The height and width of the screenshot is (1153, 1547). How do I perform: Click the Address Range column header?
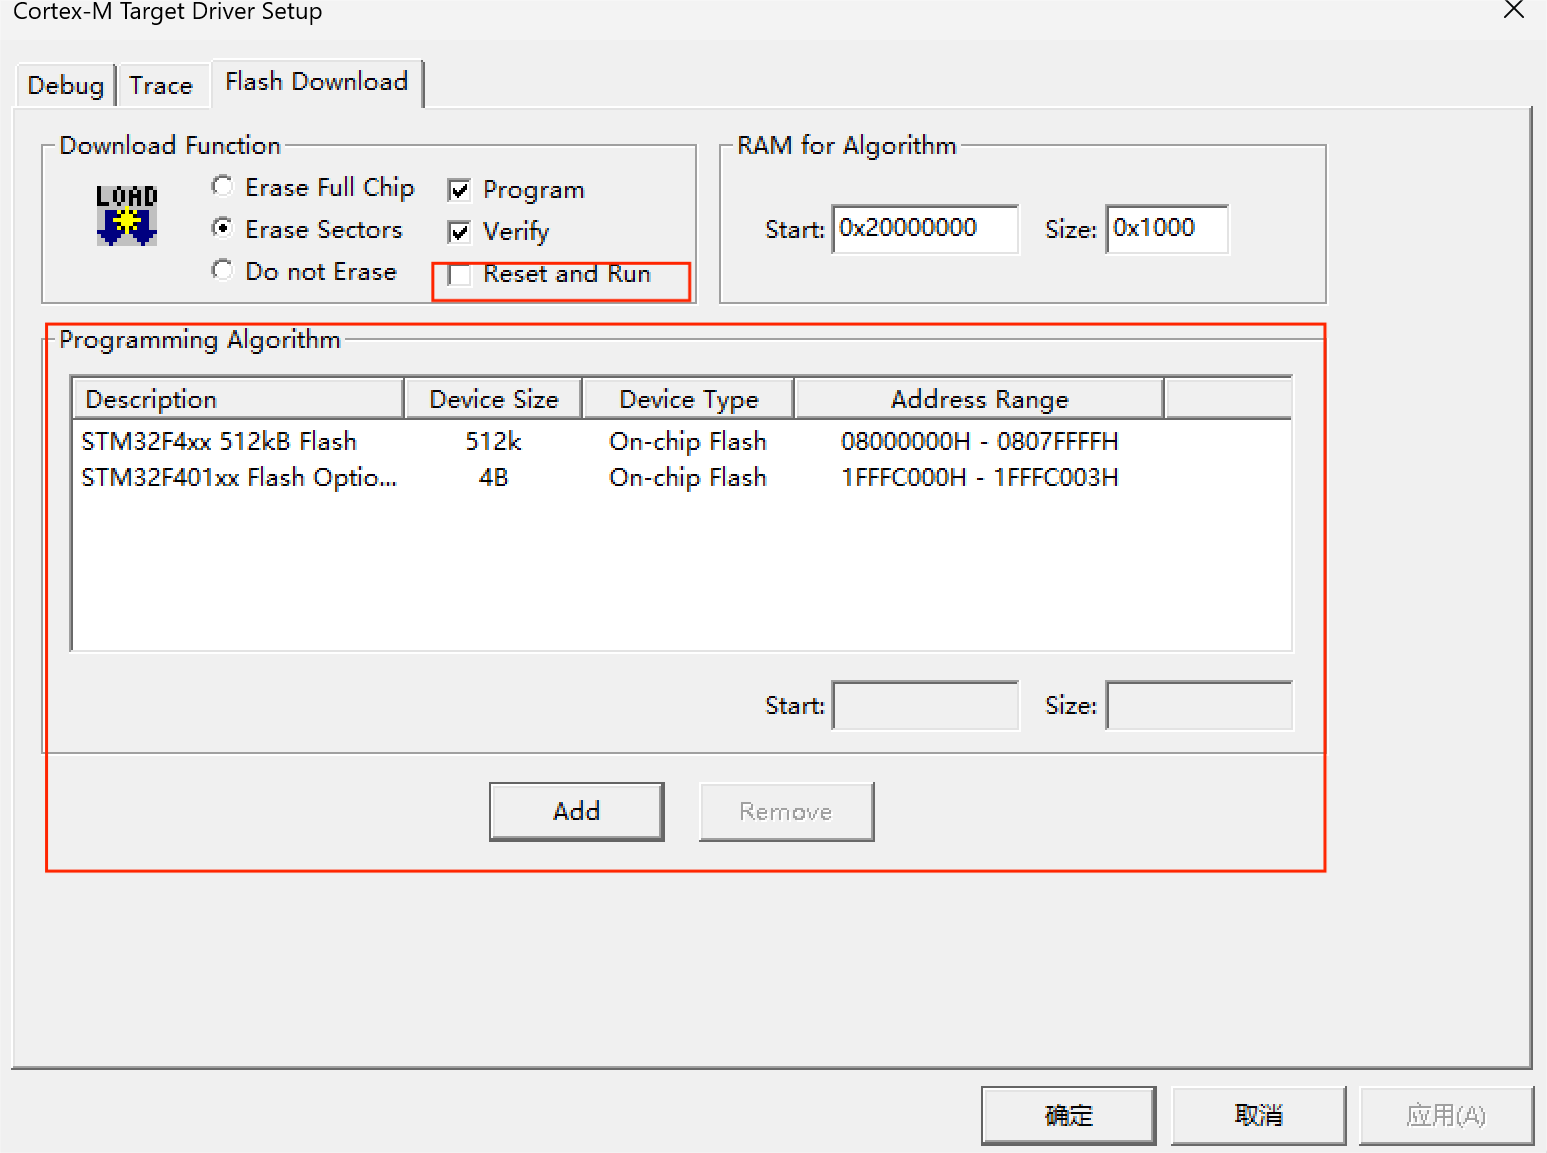click(x=980, y=399)
